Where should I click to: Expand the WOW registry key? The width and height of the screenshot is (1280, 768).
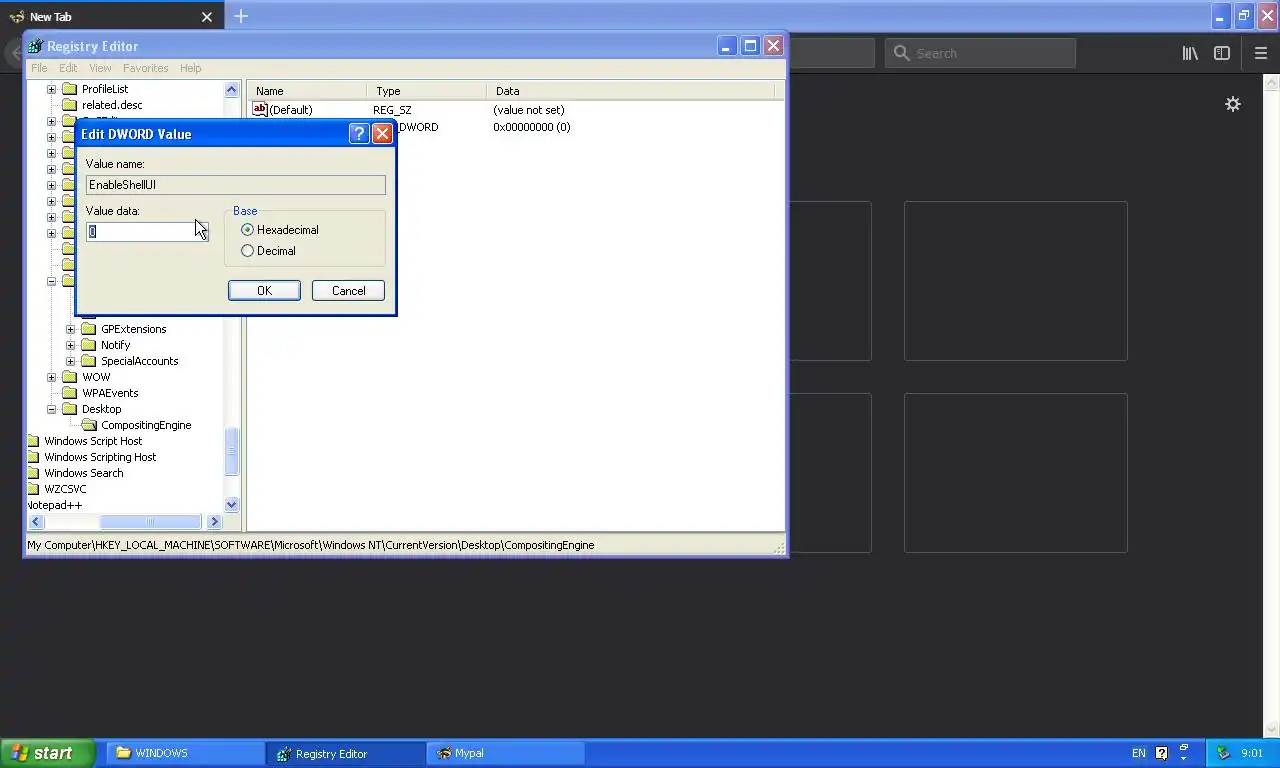pyautogui.click(x=52, y=377)
